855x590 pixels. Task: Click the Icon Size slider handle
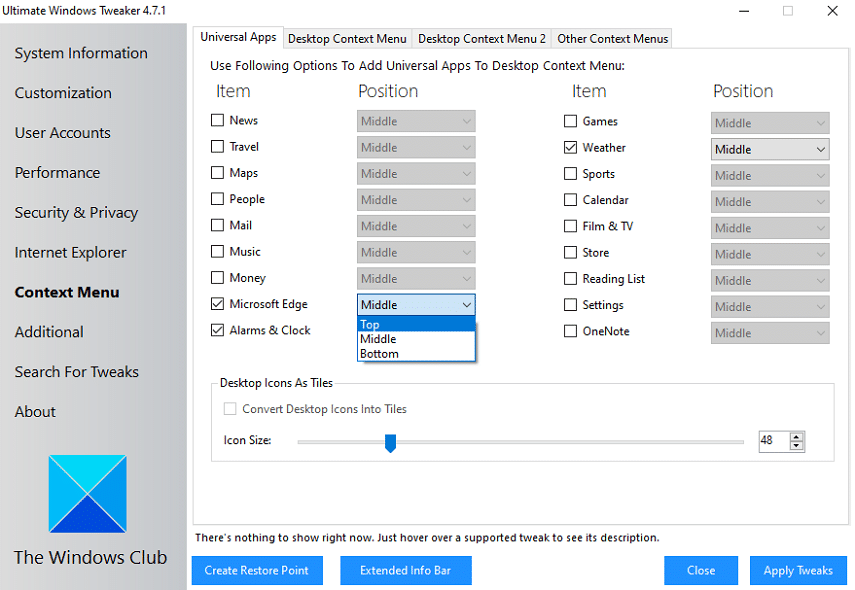pos(390,443)
